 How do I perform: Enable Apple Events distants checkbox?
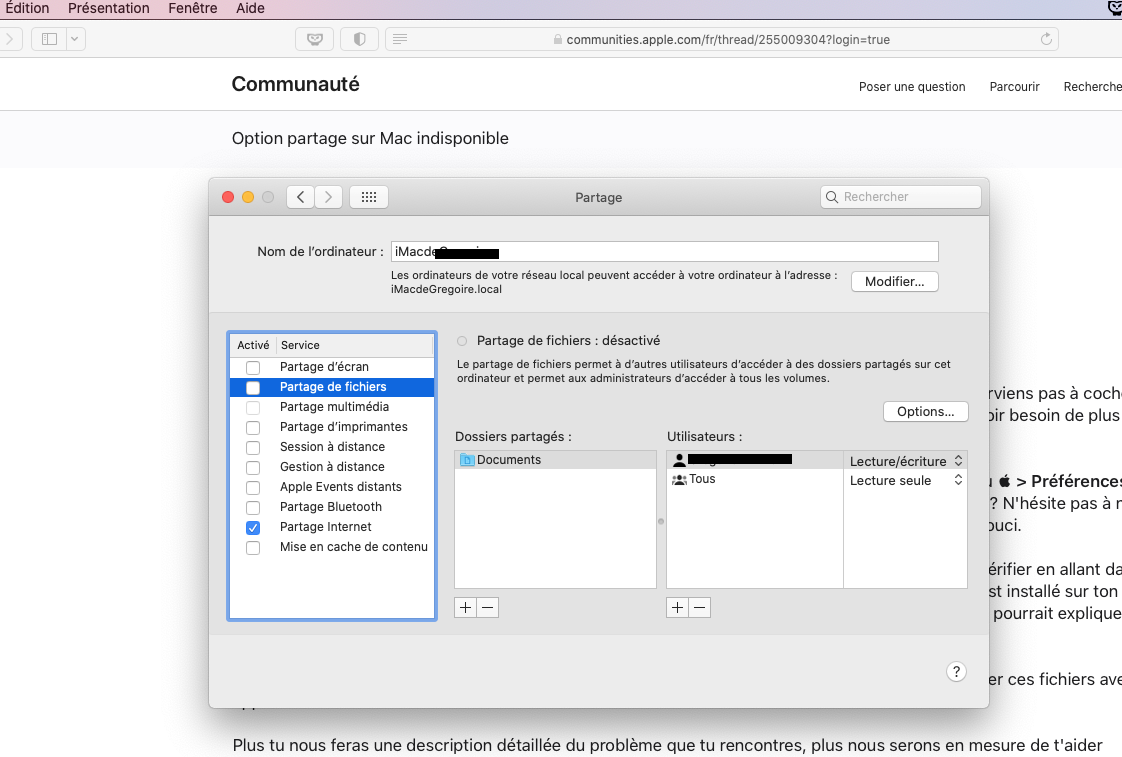tap(253, 488)
